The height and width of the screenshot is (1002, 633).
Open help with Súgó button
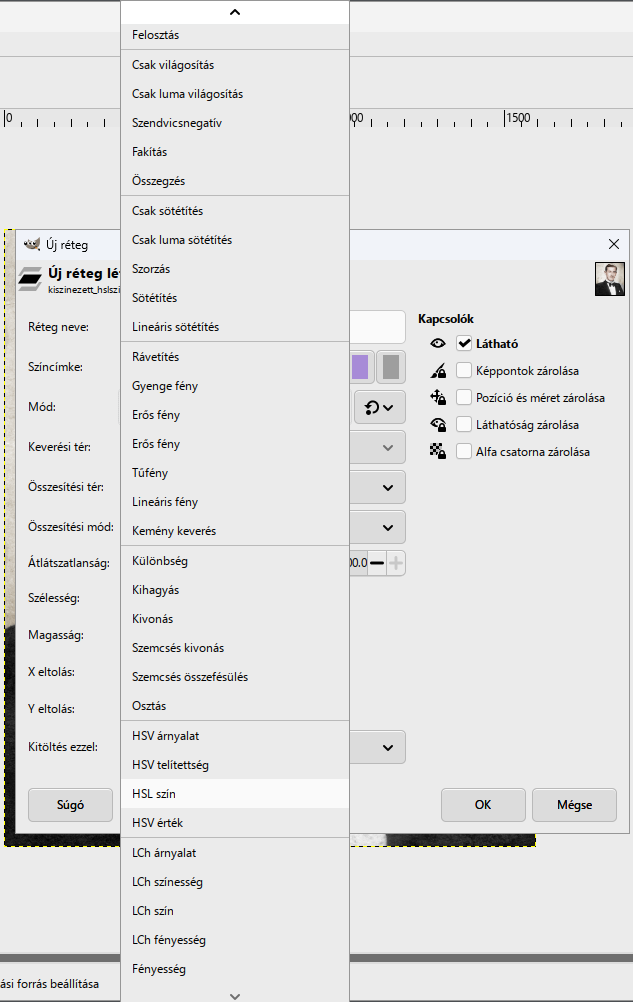[70, 805]
